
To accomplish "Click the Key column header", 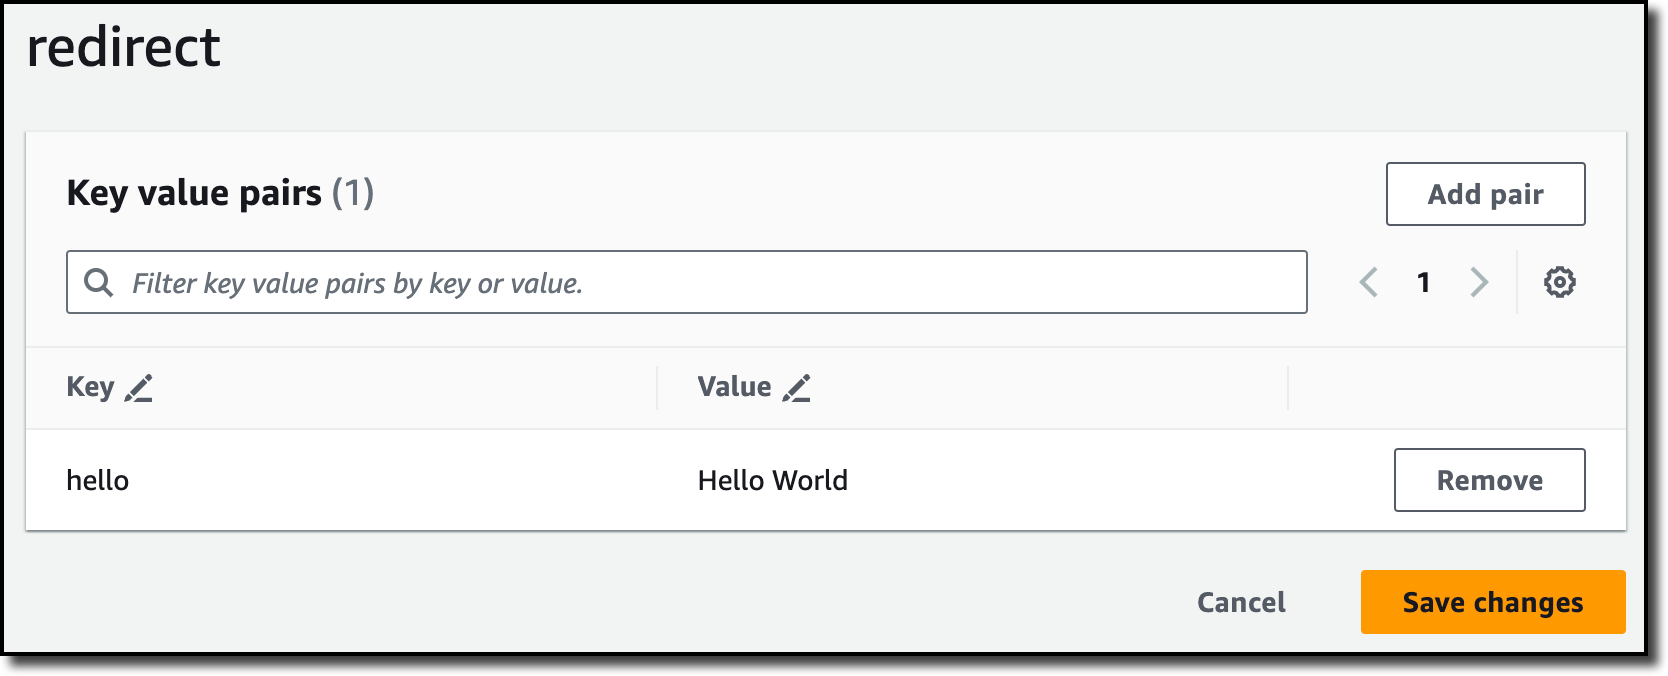I will click(x=90, y=387).
